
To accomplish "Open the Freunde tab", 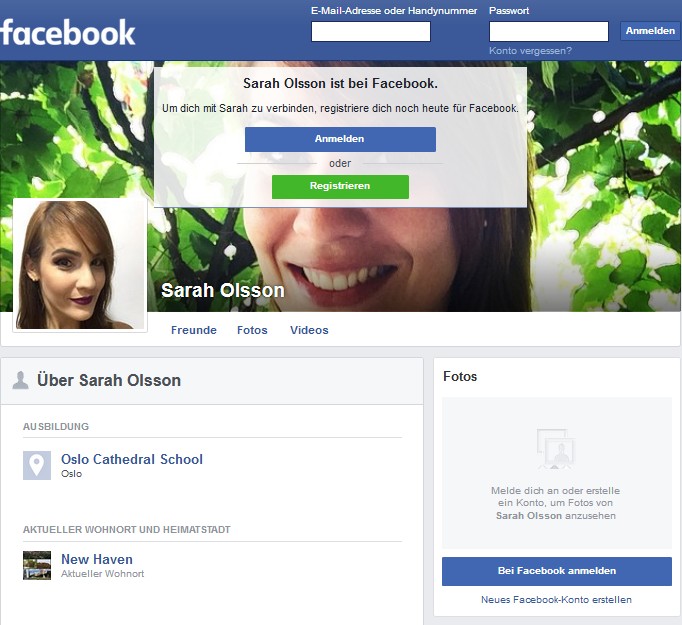I will pos(194,330).
